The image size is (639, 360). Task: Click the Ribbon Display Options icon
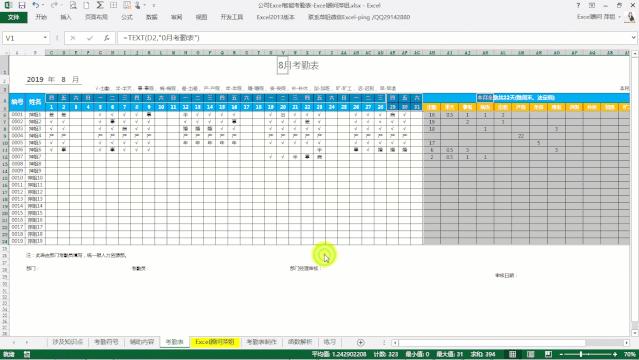tap(592, 5)
